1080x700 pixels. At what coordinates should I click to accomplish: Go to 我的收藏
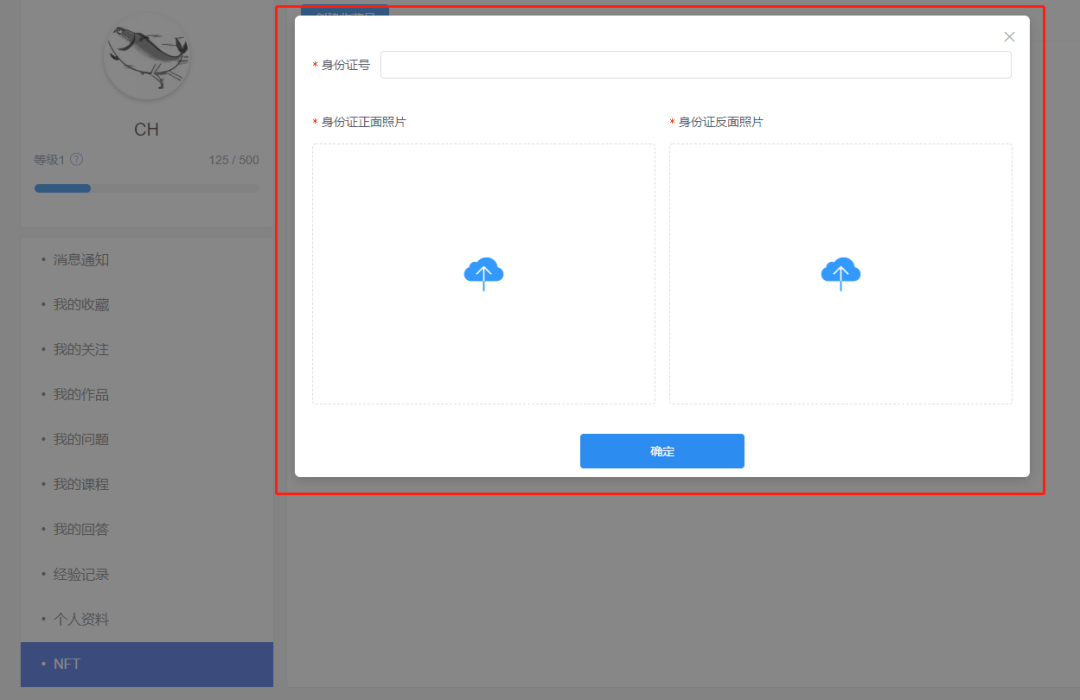[x=81, y=305]
